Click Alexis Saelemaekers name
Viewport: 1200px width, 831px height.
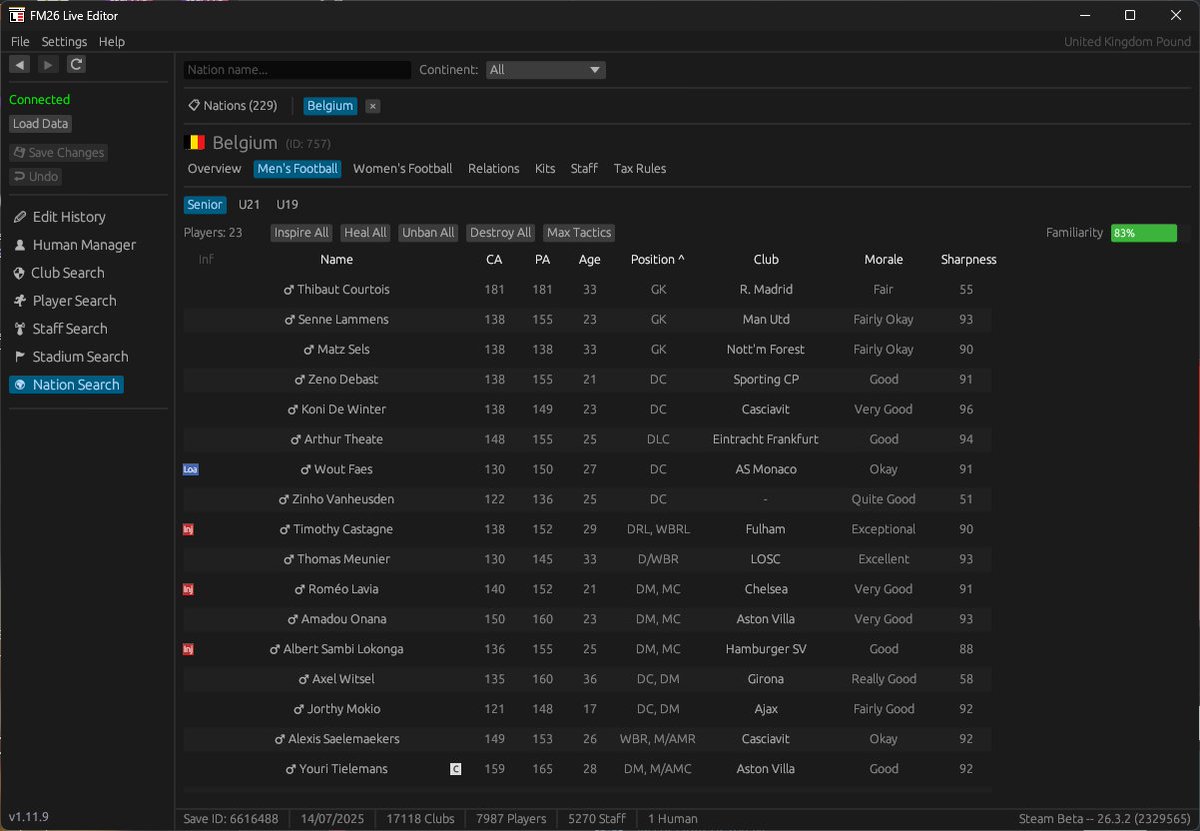[344, 739]
